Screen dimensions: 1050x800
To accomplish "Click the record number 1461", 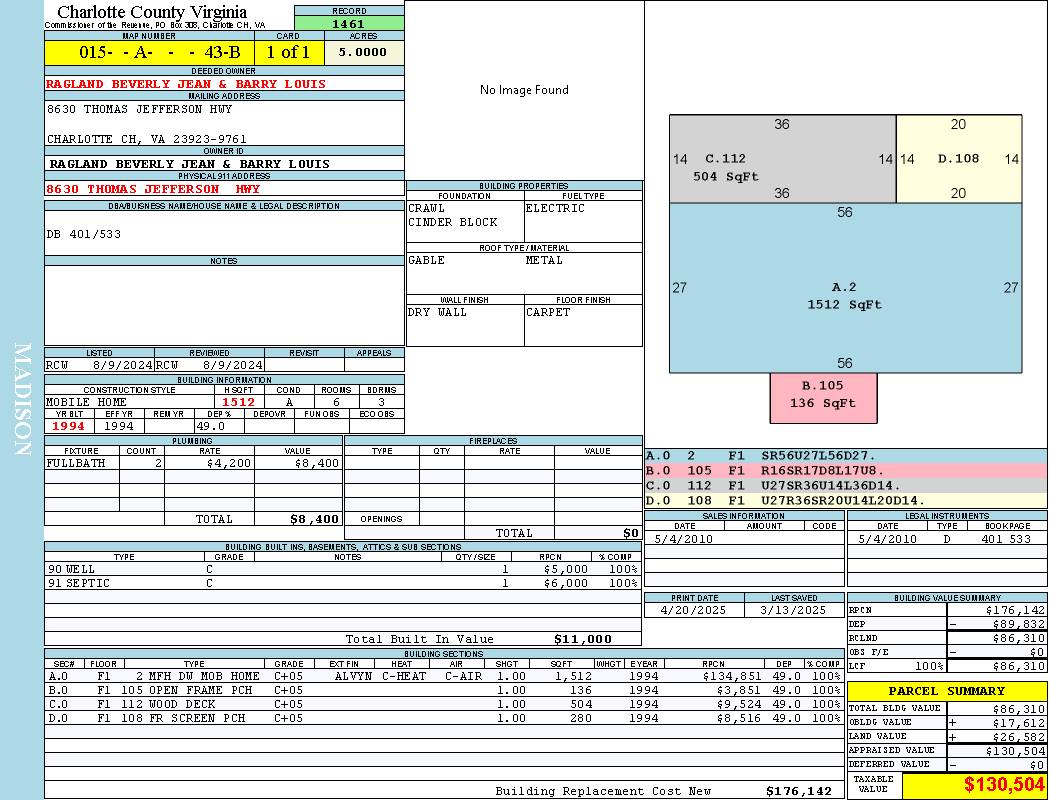I will click(x=349, y=23).
